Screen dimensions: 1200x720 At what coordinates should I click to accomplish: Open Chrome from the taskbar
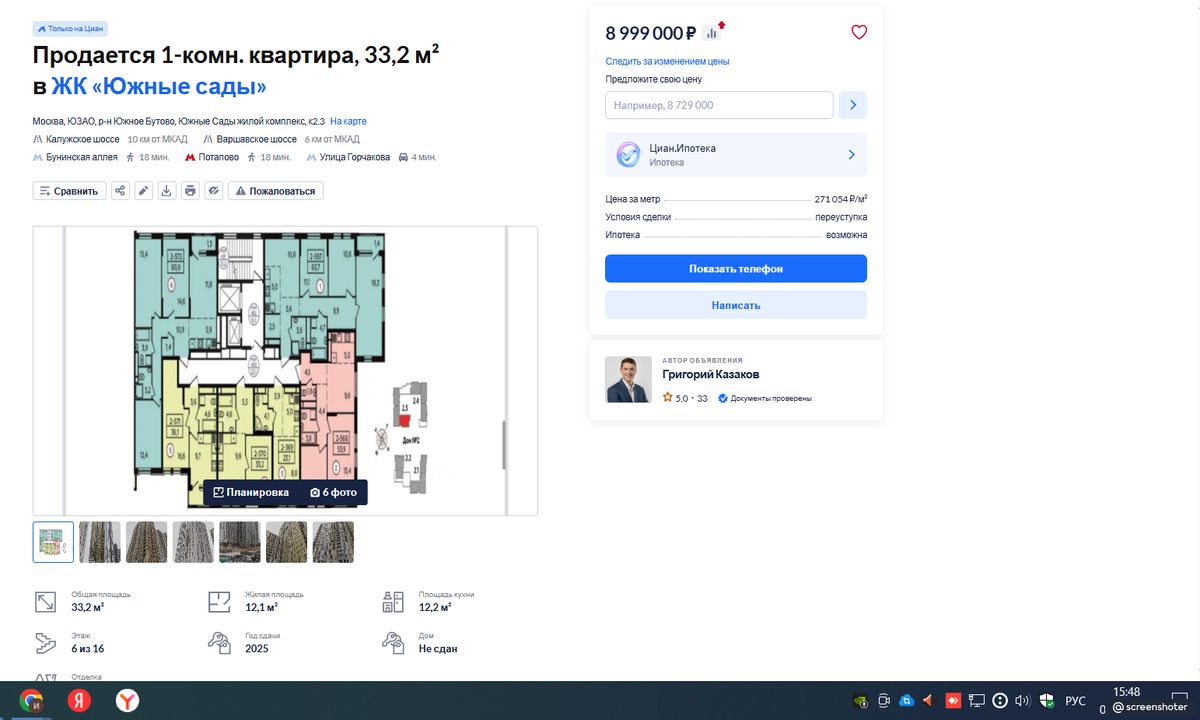32,701
